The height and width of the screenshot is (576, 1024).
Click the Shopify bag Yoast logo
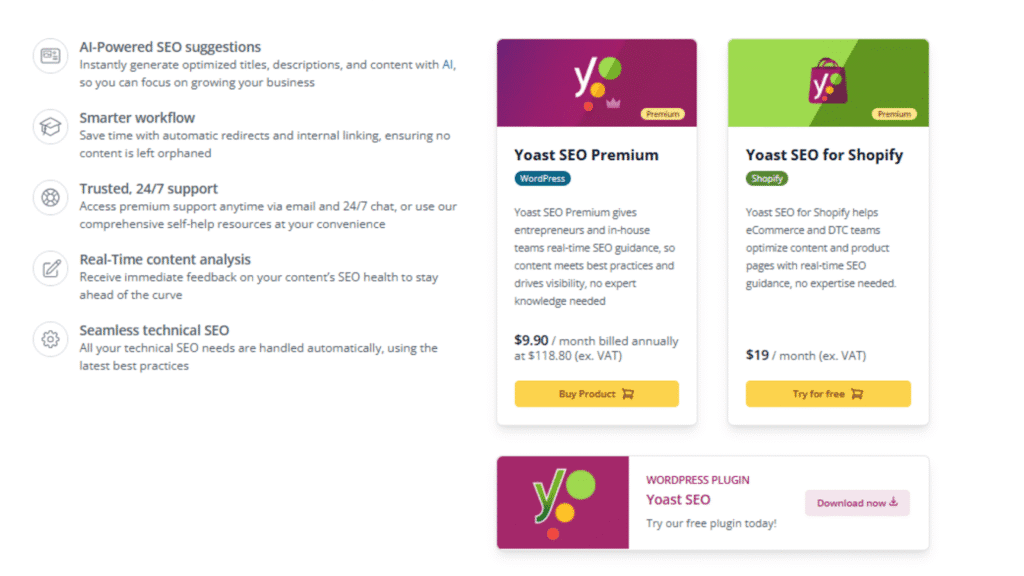(827, 82)
